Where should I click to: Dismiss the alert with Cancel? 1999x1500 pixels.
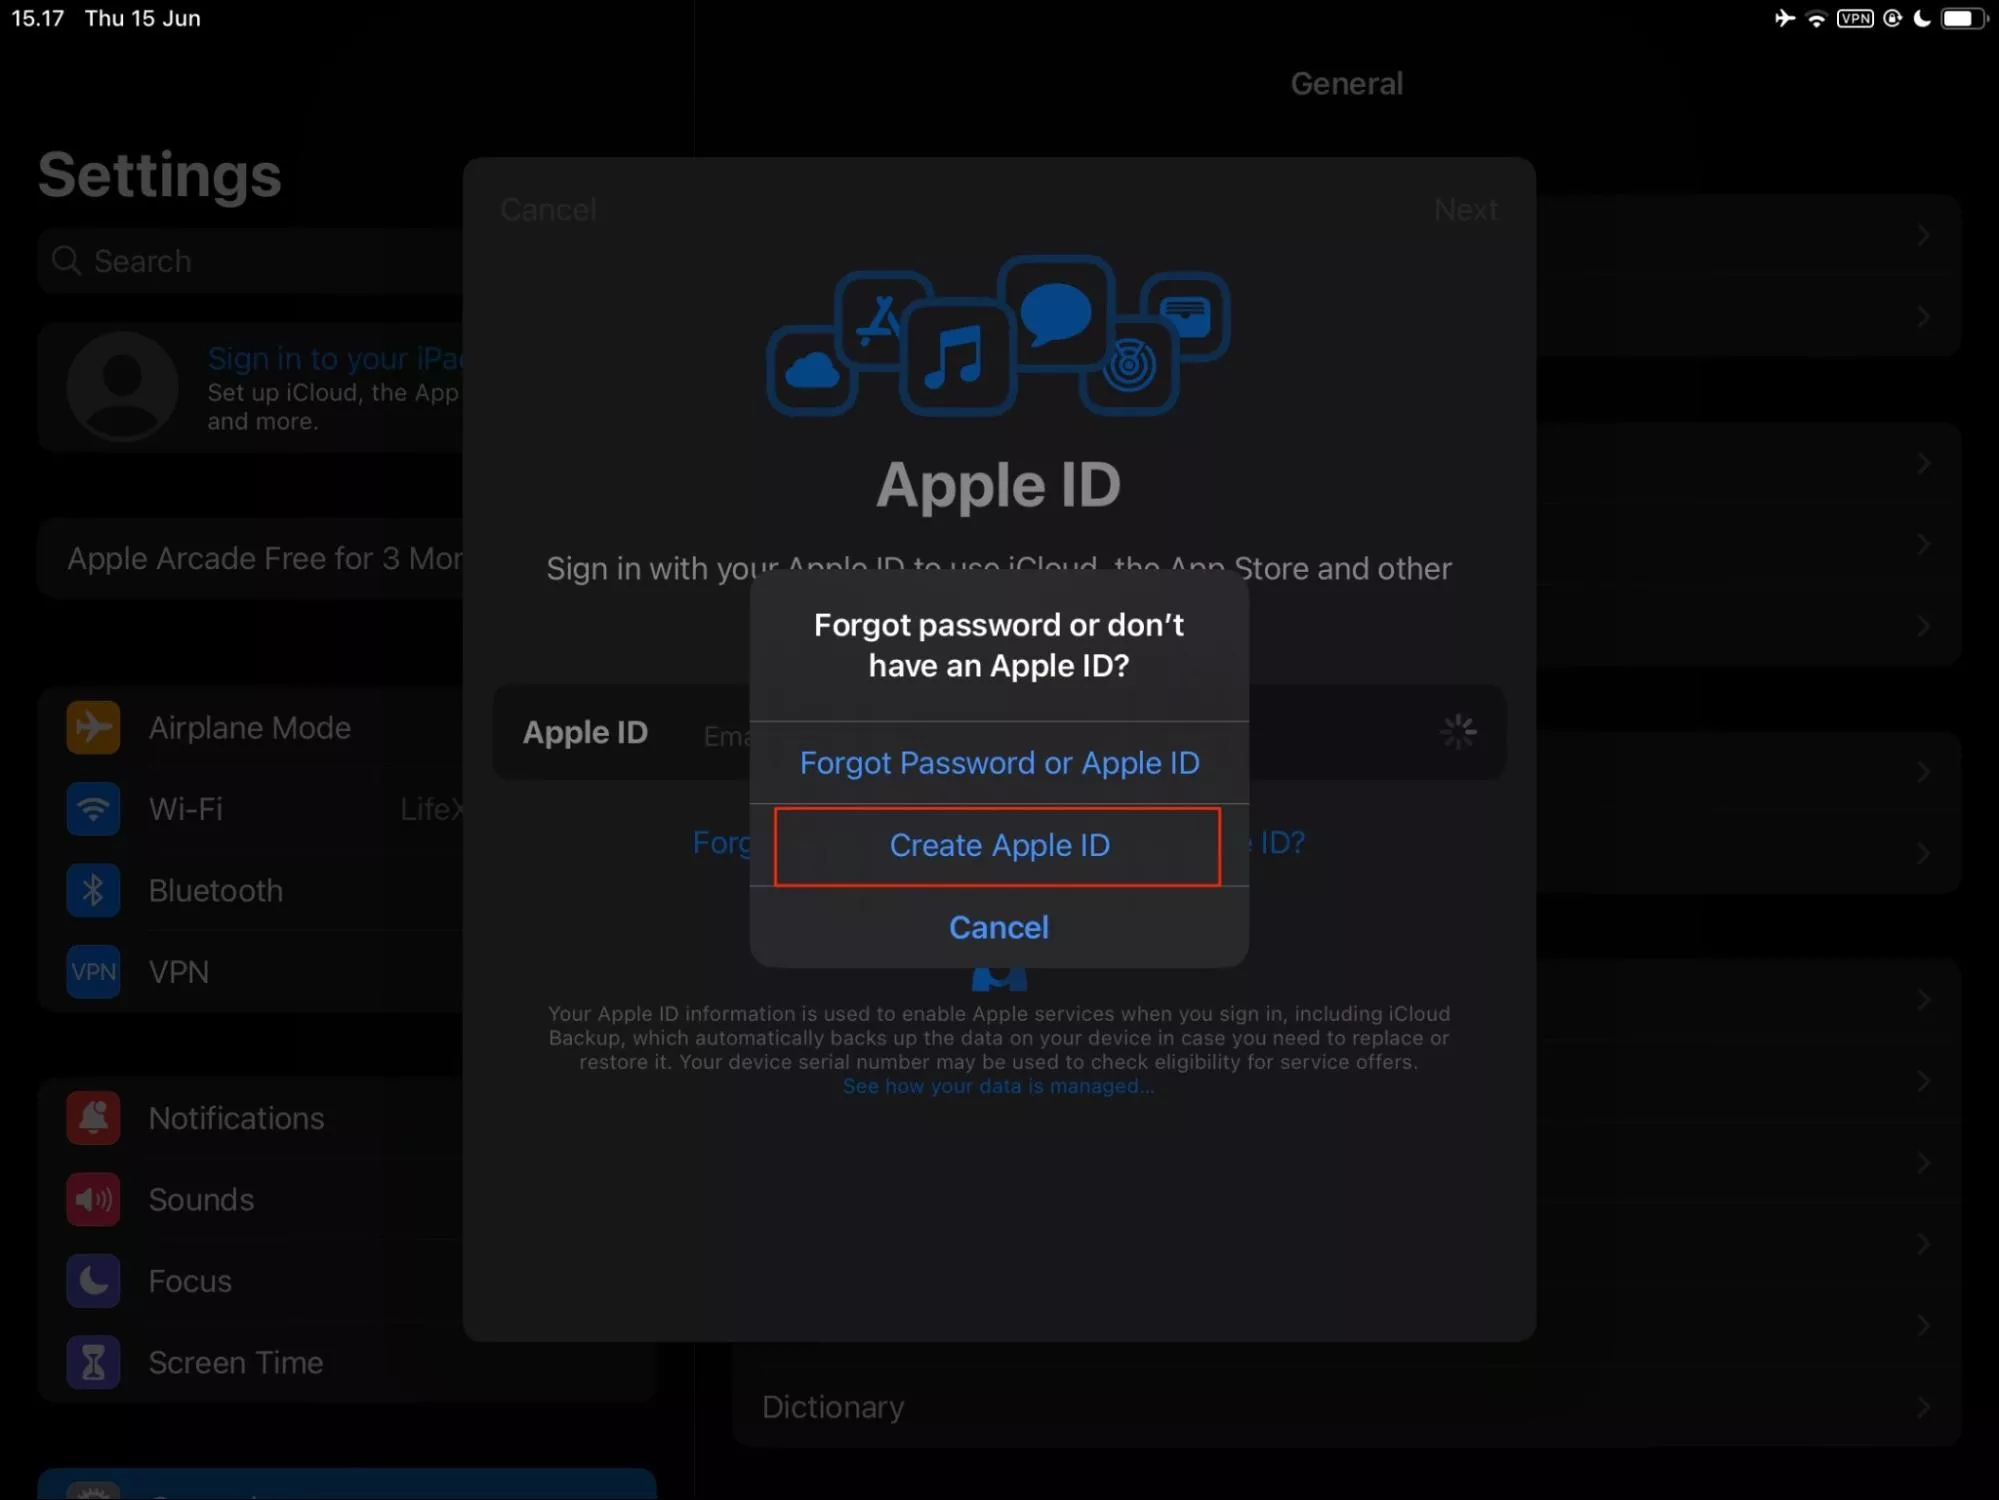click(x=998, y=928)
